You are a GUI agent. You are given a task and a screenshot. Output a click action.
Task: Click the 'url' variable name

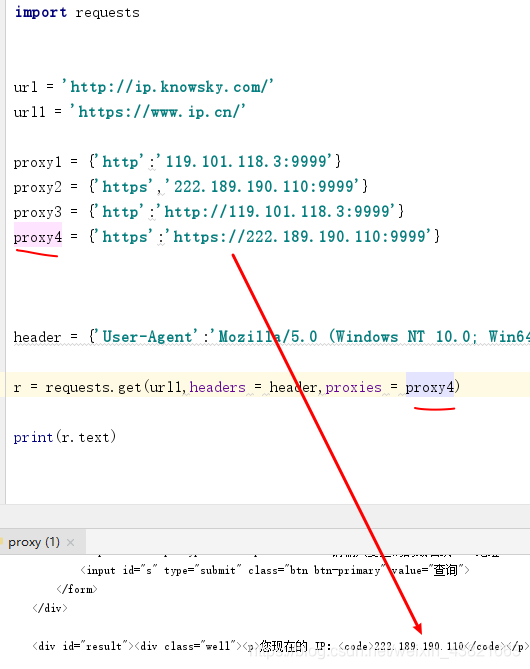[x=26, y=87]
